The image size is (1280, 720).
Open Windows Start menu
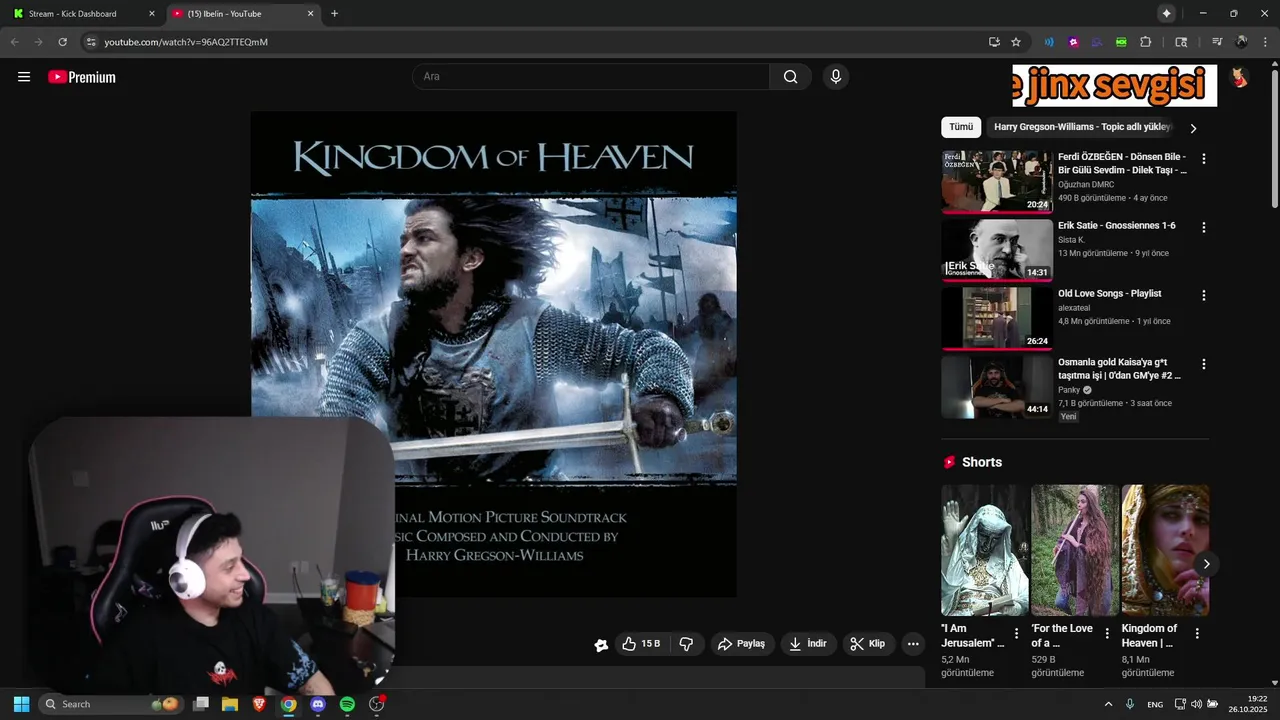click(x=21, y=704)
